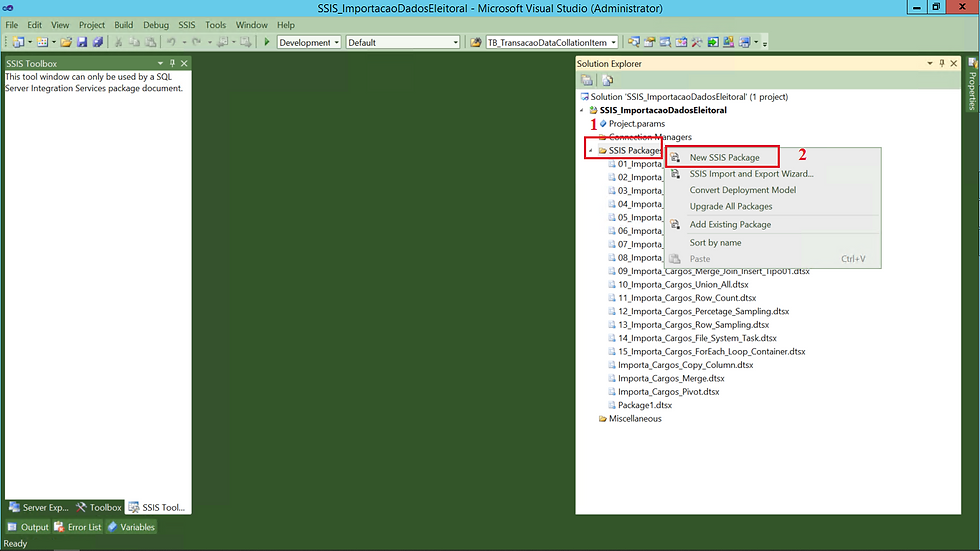The height and width of the screenshot is (551, 980).
Task: Click the Cut scissors icon
Action: tap(118, 42)
